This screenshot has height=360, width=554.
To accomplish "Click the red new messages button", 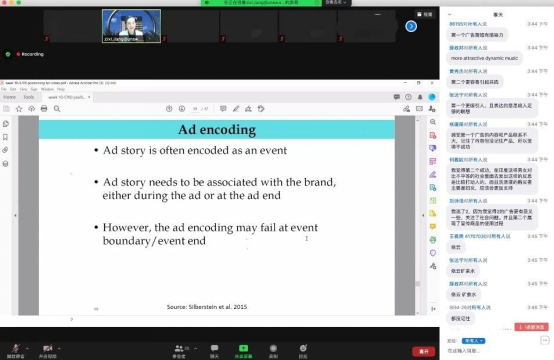I will point(531,327).
